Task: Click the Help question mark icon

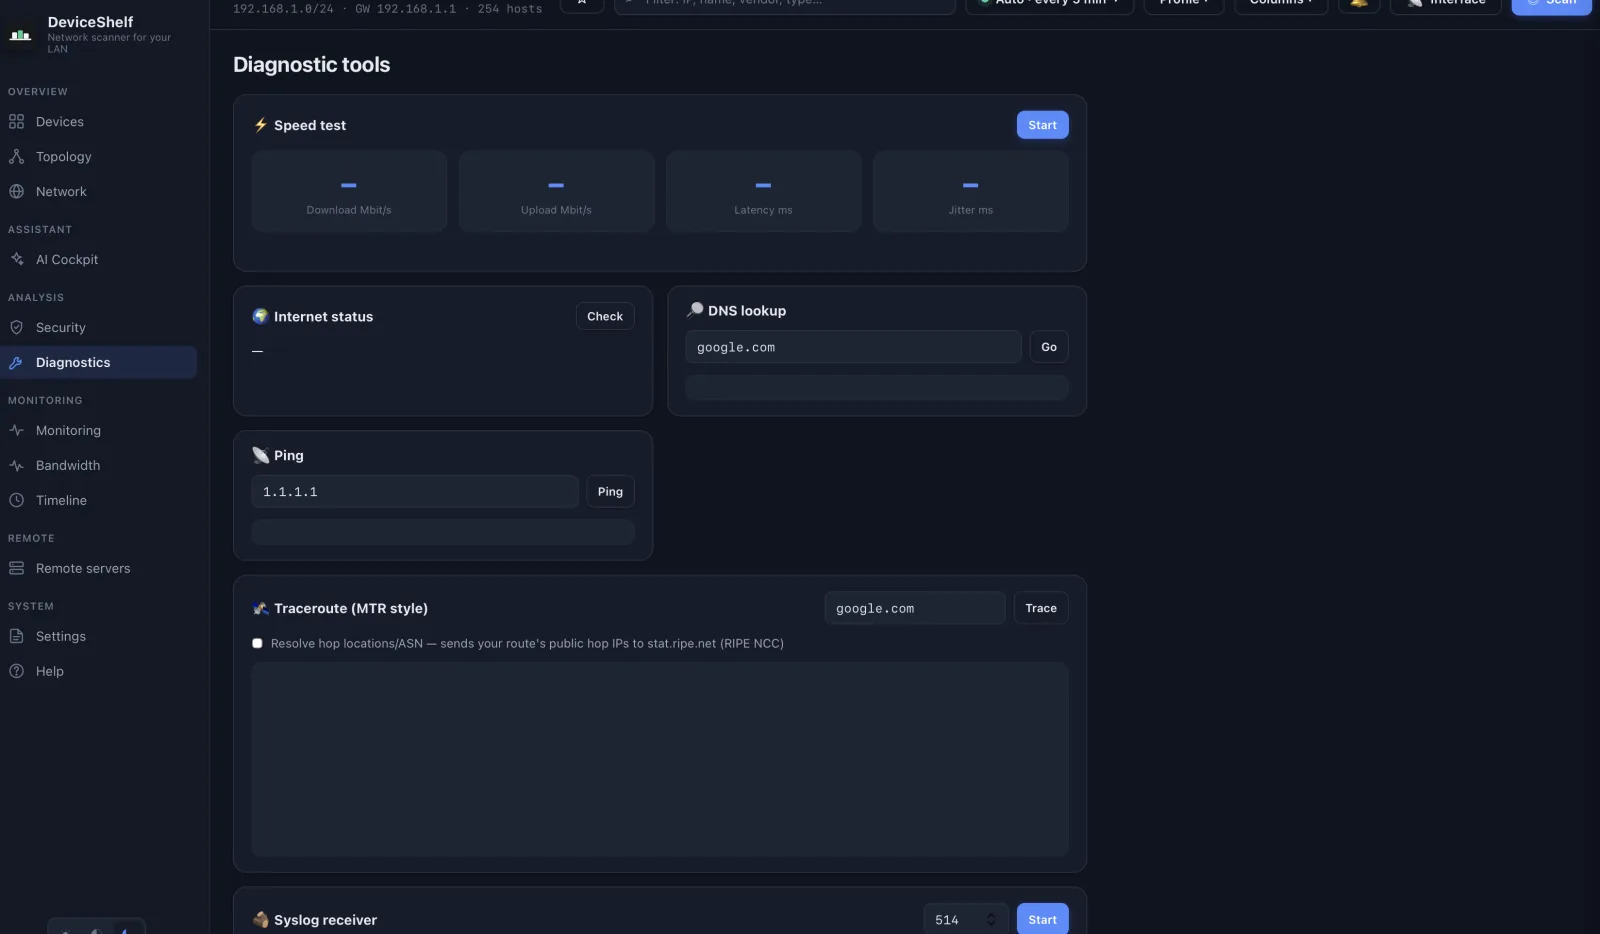Action: click(16, 672)
